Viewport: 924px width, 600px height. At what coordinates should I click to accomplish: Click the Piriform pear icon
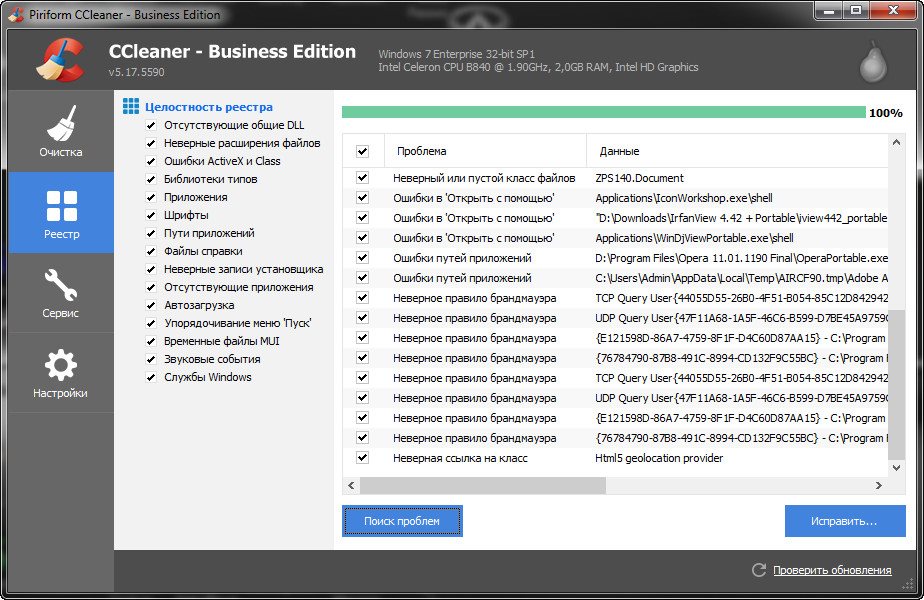[873, 61]
